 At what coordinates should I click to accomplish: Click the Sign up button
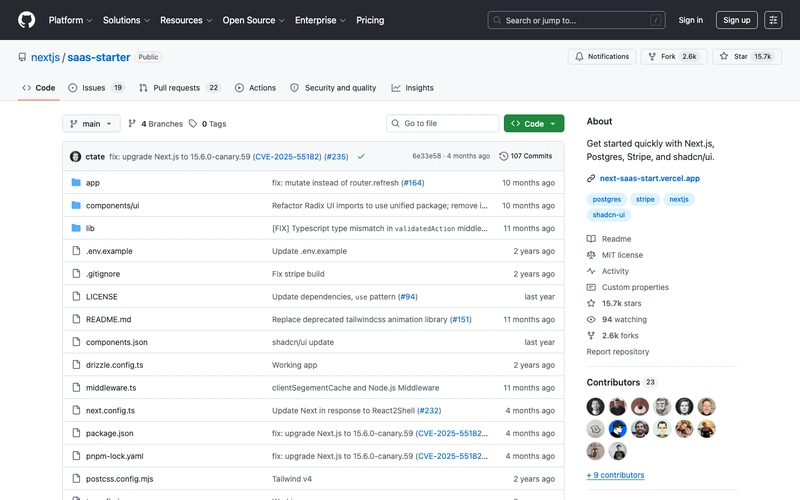[737, 20]
